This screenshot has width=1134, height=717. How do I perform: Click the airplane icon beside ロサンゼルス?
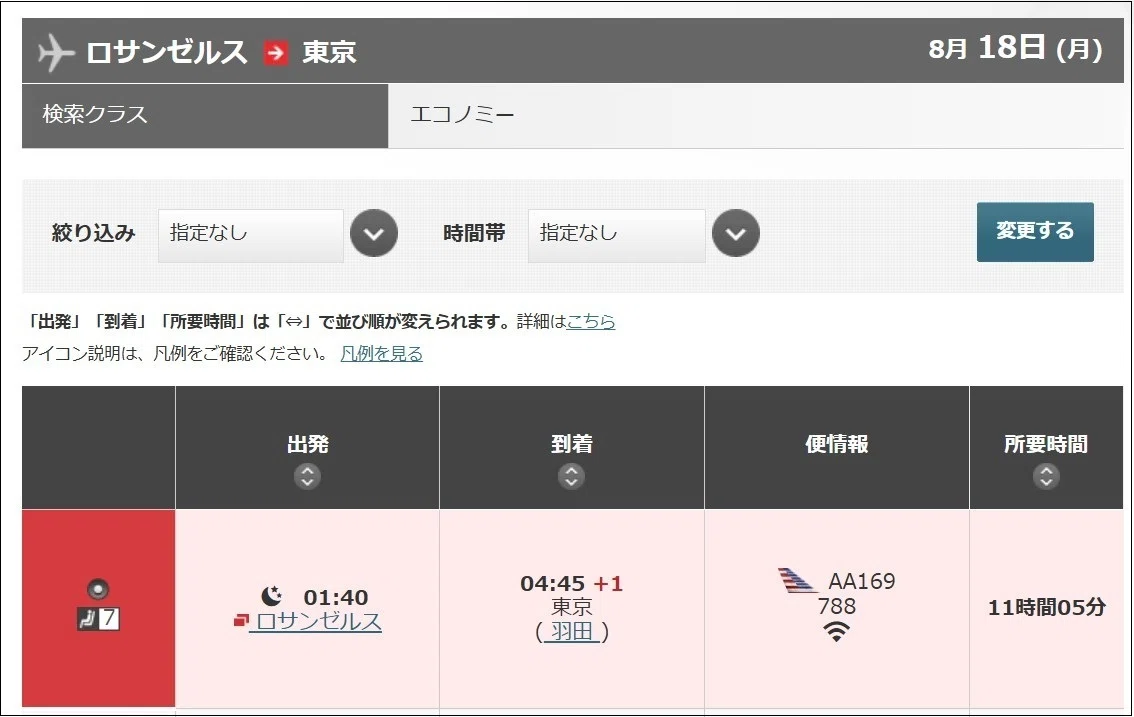click(56, 53)
